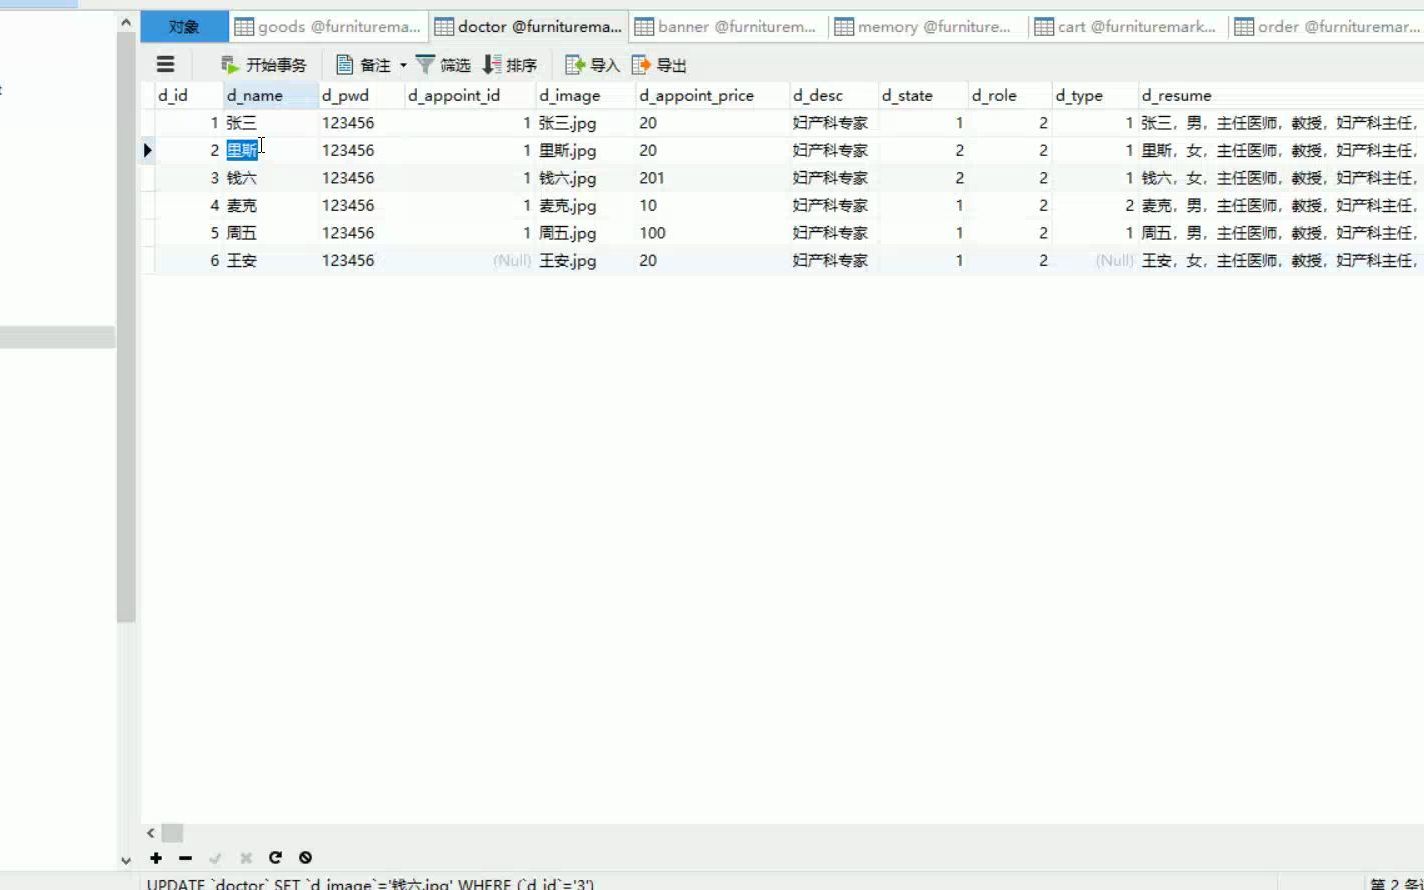Select the name cell 麦克
The height and width of the screenshot is (890, 1424).
point(270,205)
